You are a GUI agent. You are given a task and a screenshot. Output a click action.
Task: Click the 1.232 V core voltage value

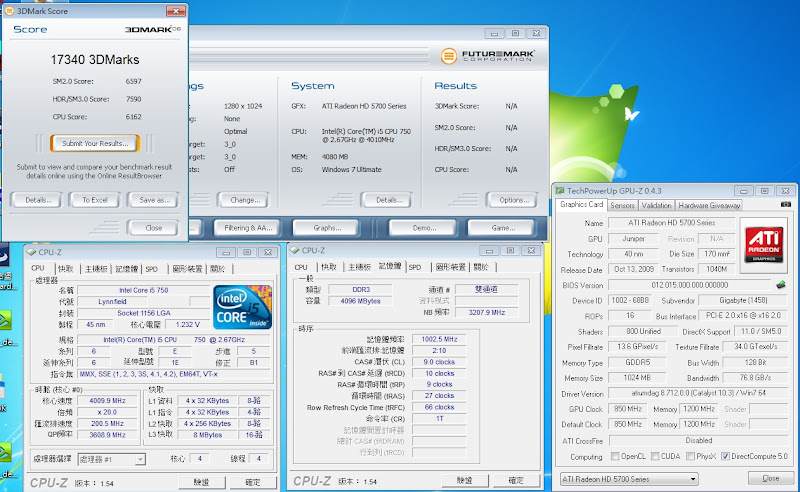click(187, 325)
